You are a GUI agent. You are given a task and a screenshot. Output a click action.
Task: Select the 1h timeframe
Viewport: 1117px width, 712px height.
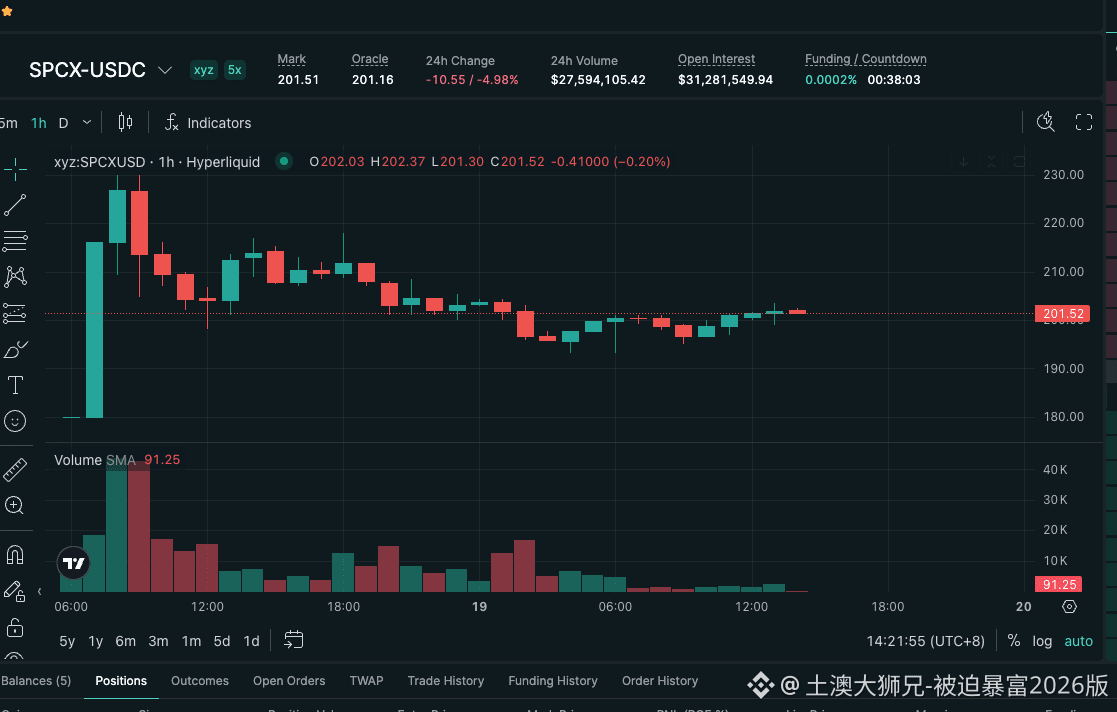pyautogui.click(x=38, y=123)
